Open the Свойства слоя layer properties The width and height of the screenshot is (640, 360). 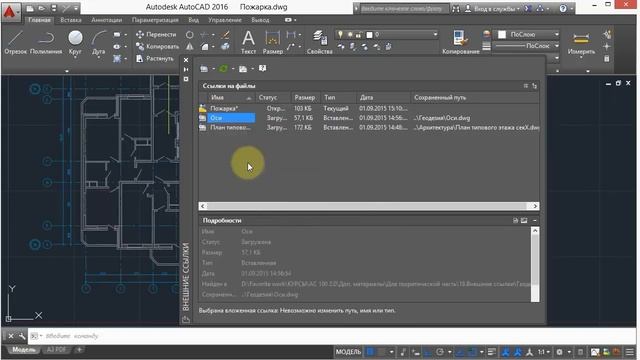point(319,42)
